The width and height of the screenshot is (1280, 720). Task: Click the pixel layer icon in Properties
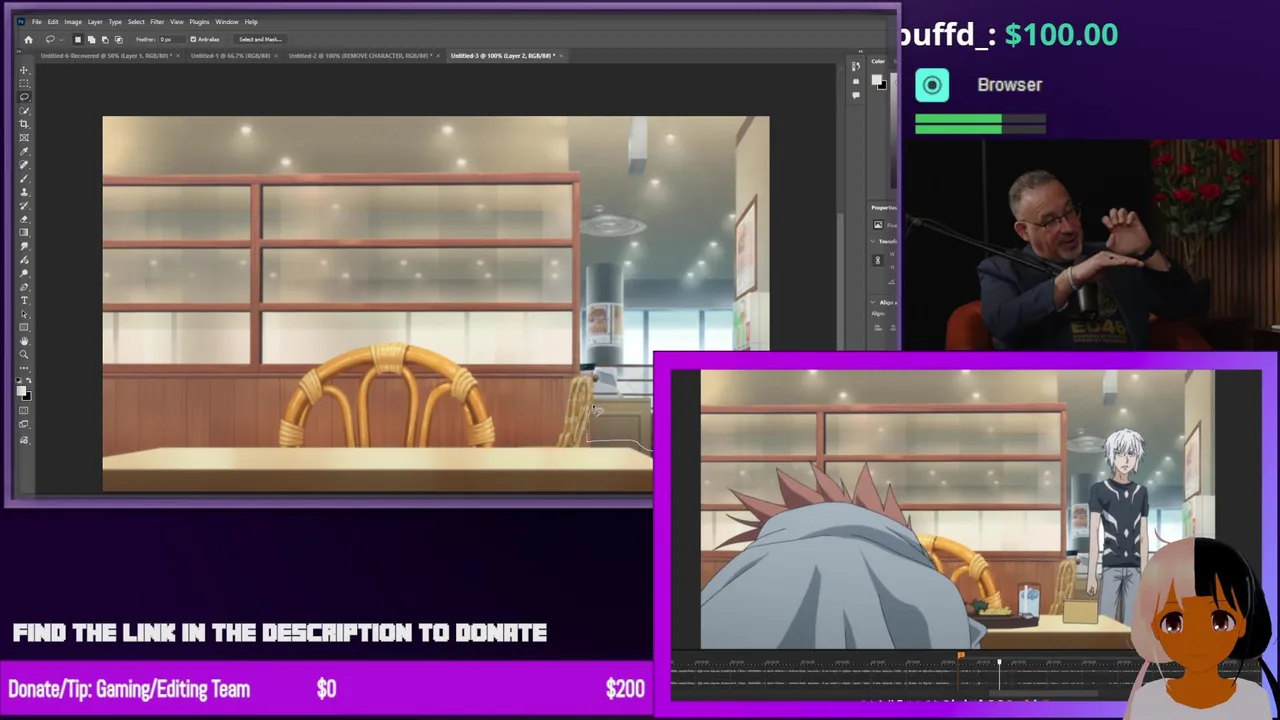[878, 224]
